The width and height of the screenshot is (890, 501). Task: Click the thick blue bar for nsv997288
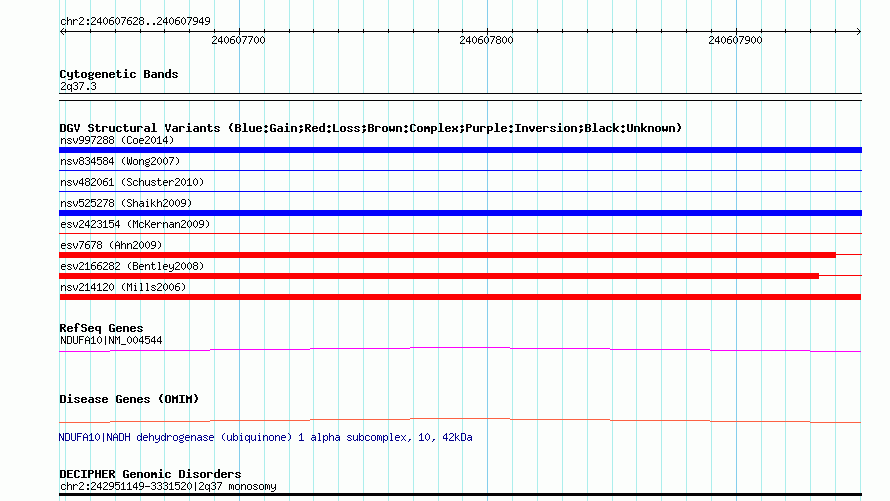click(460, 150)
